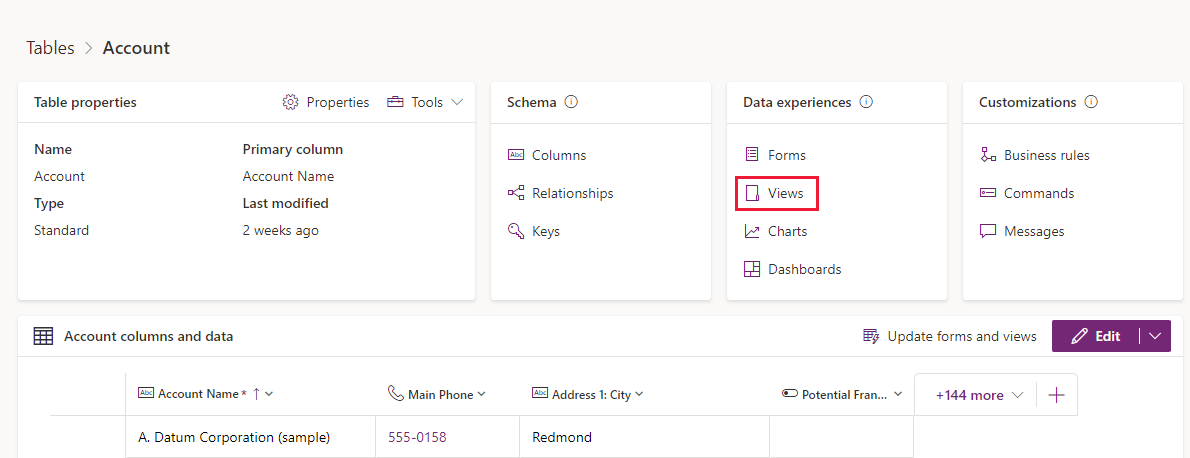Go back to Tables breadcrumb
This screenshot has height=458, width=1190.
click(x=50, y=48)
